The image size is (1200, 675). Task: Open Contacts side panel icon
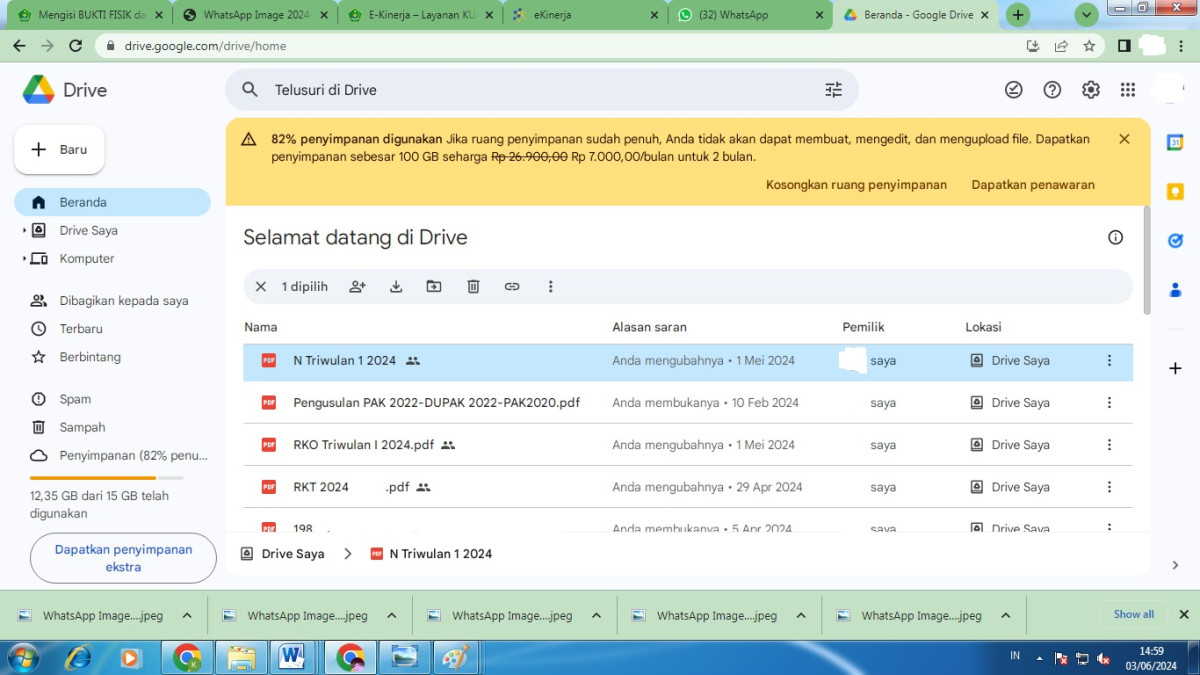tap(1175, 290)
